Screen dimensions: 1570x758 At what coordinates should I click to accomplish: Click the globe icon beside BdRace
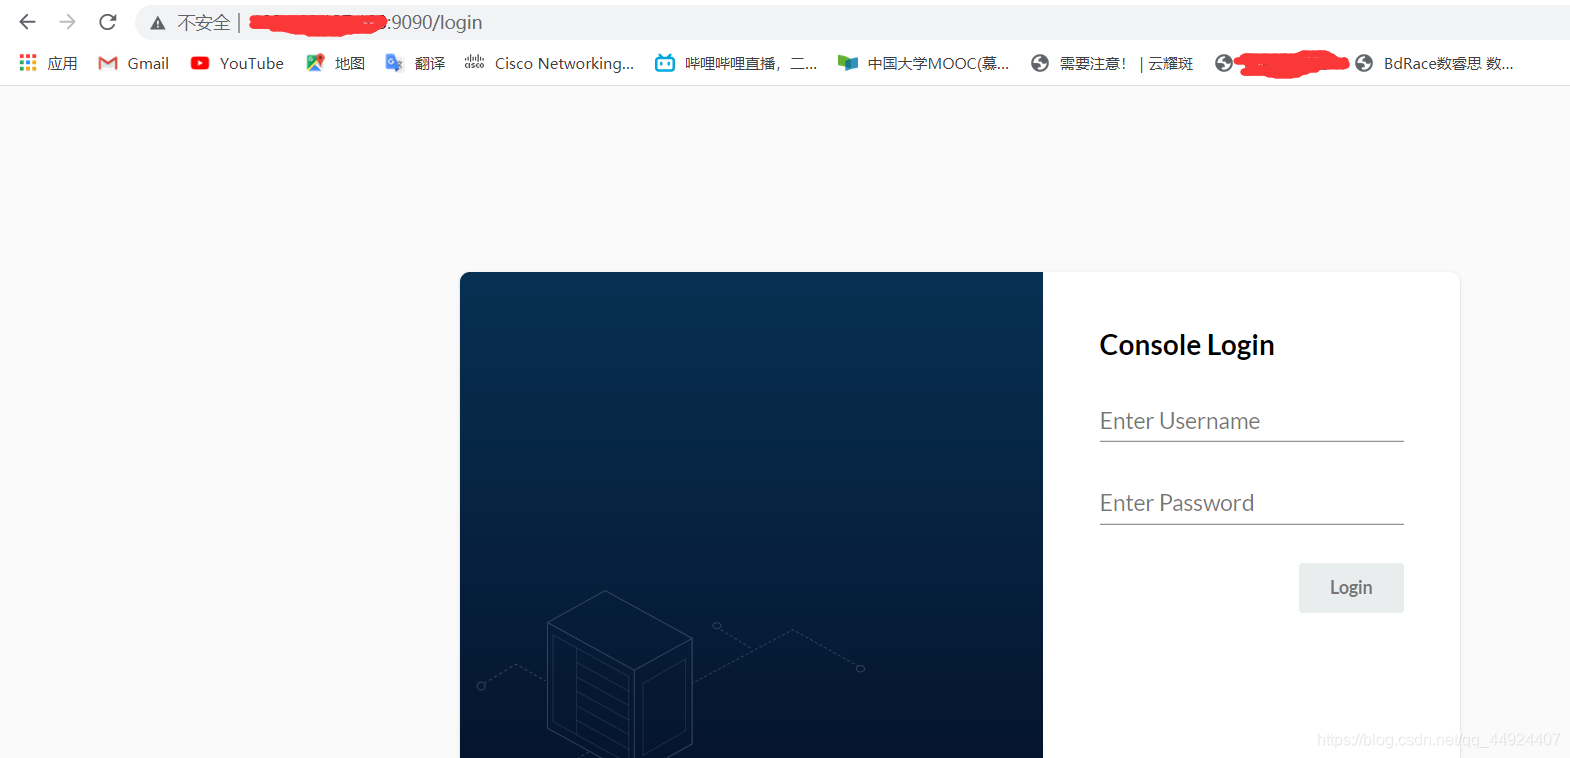1364,63
